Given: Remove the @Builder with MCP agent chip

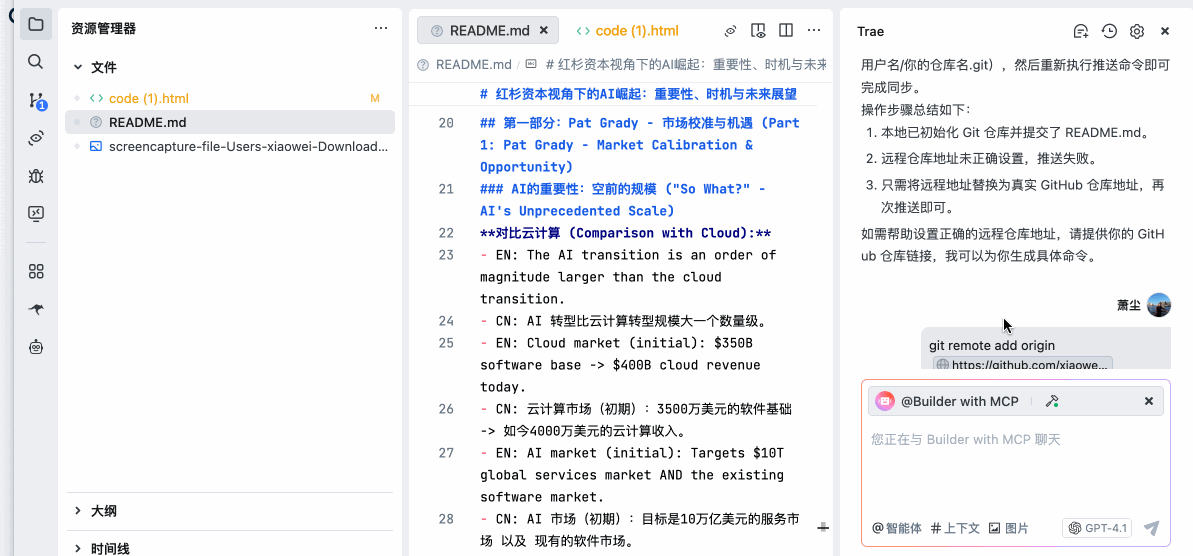Looking at the screenshot, I should [x=1149, y=401].
